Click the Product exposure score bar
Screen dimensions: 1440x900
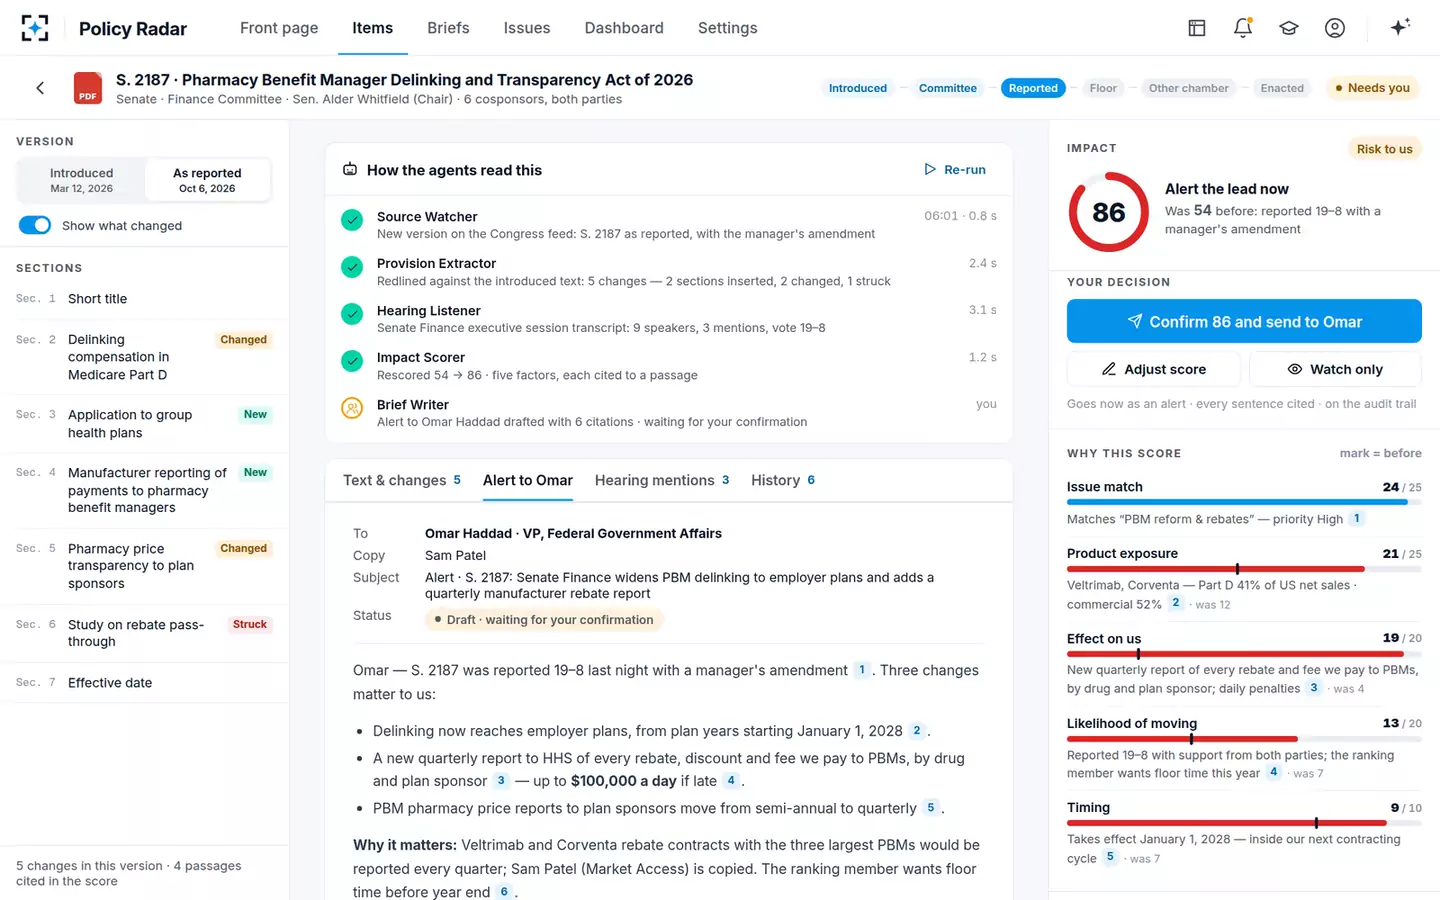[1244, 569]
